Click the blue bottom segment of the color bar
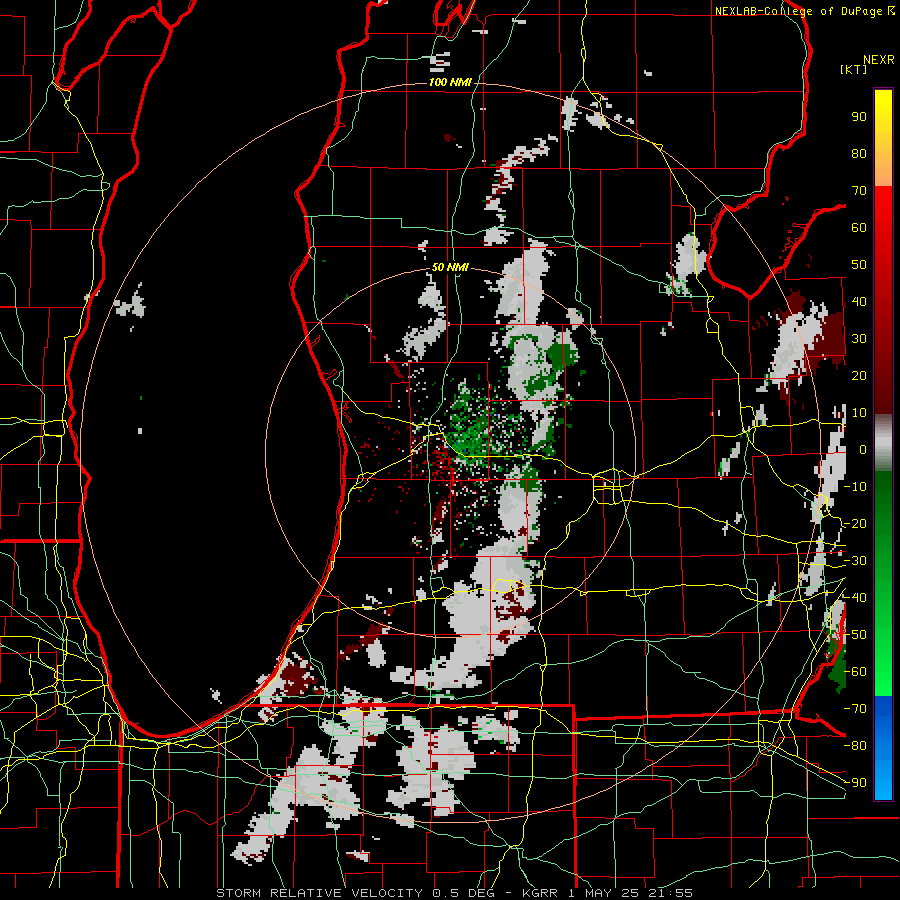 [883, 748]
